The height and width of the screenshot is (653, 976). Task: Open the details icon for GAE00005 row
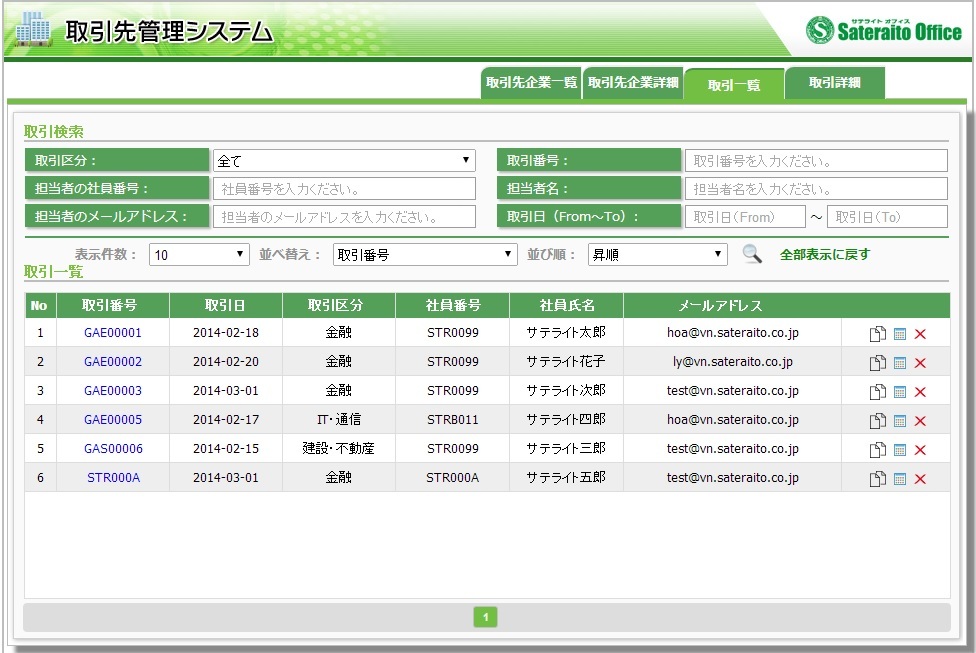[899, 421]
